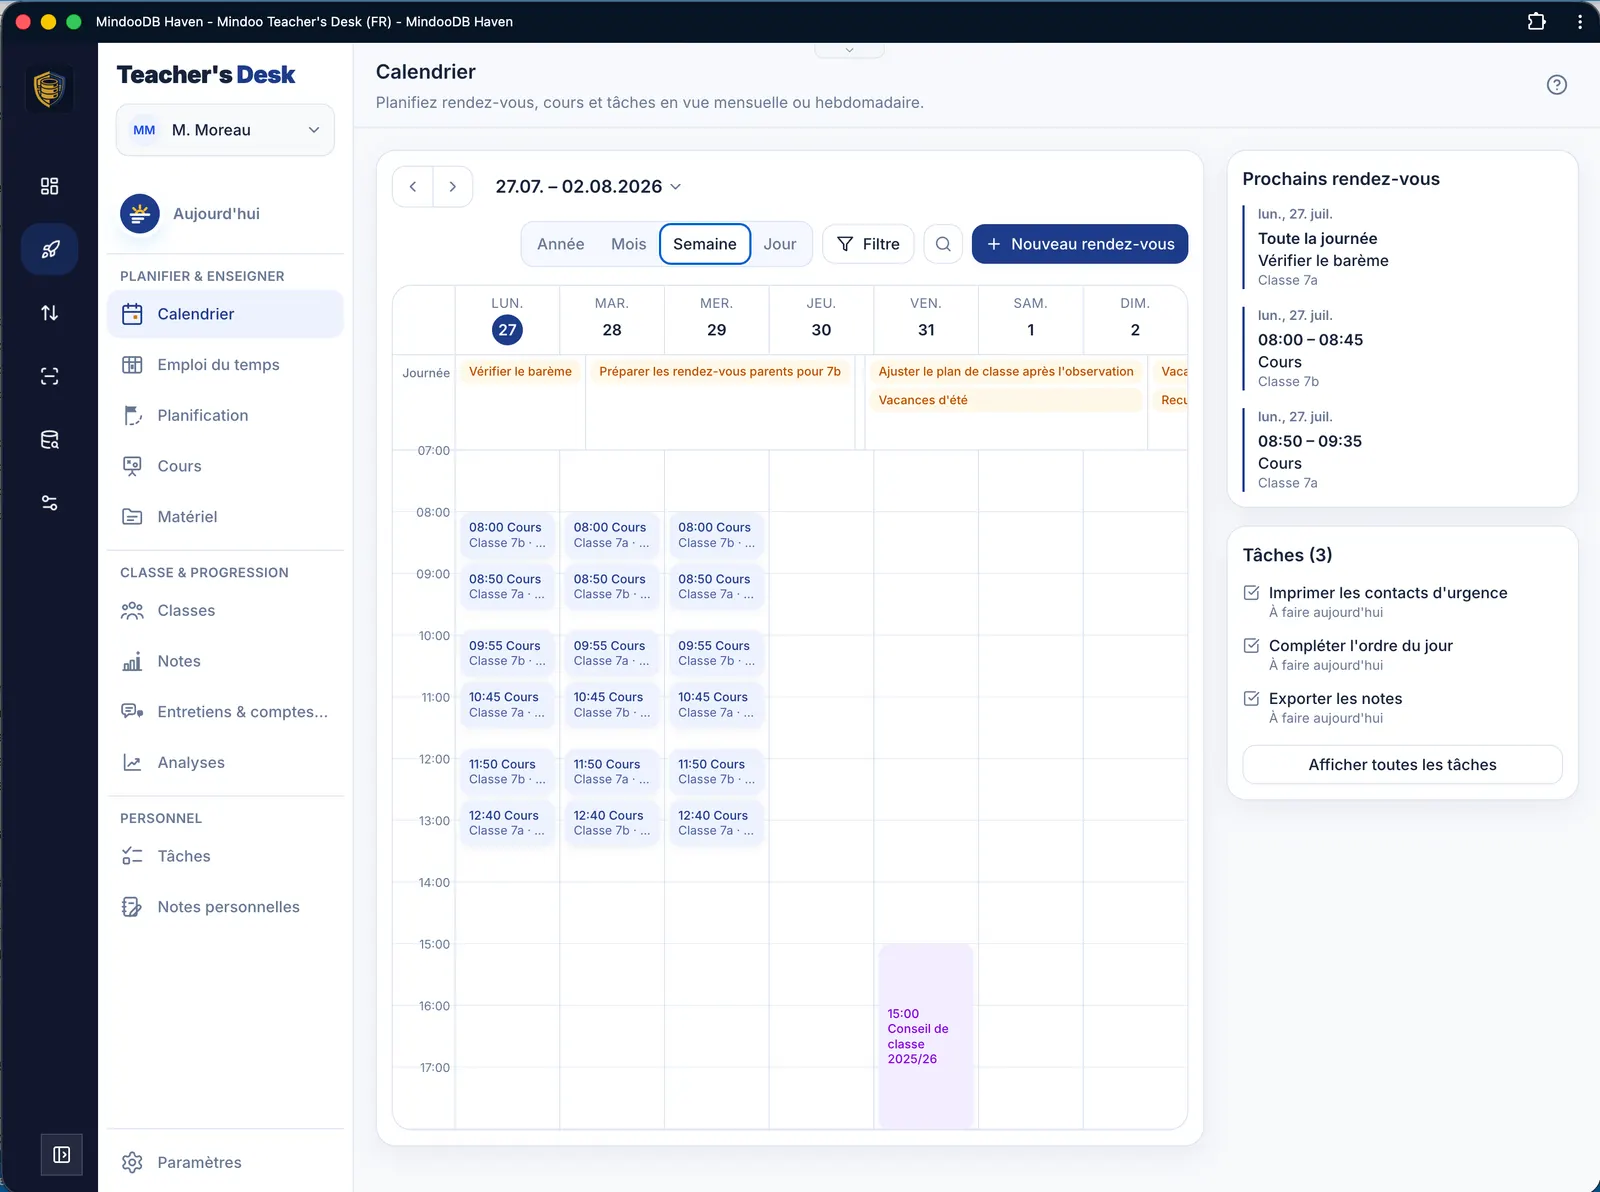1600x1192 pixels.
Task: Mark Exporter les notes task as done
Action: (1251, 698)
